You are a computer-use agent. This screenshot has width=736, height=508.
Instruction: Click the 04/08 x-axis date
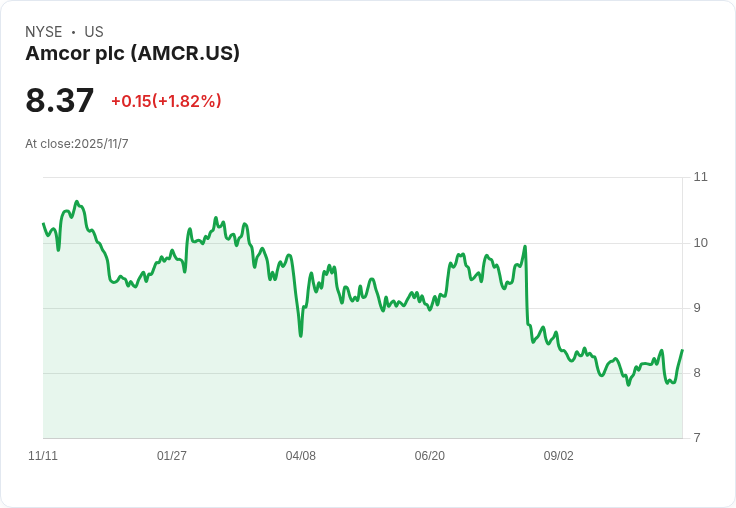[x=301, y=456]
